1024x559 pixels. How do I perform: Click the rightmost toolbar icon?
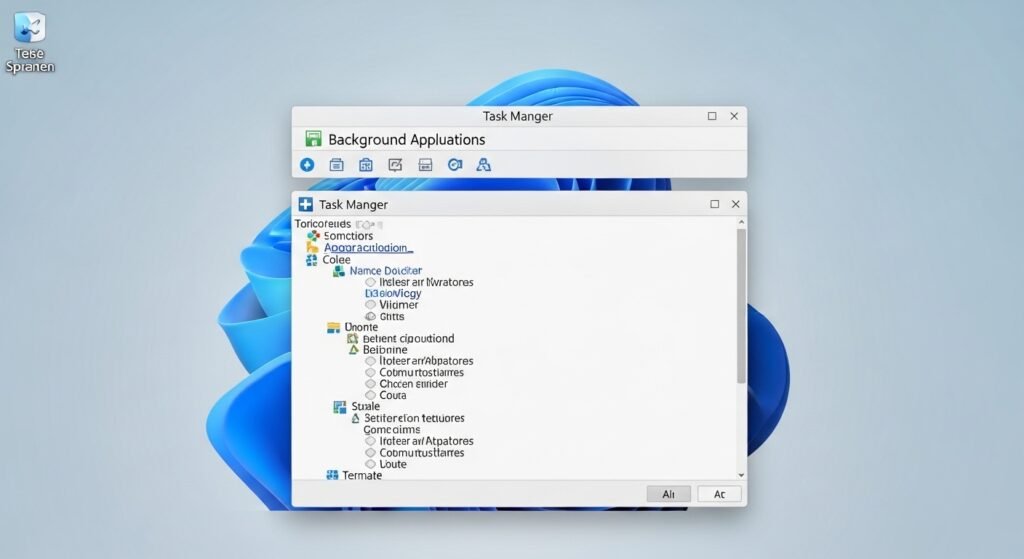coord(484,165)
